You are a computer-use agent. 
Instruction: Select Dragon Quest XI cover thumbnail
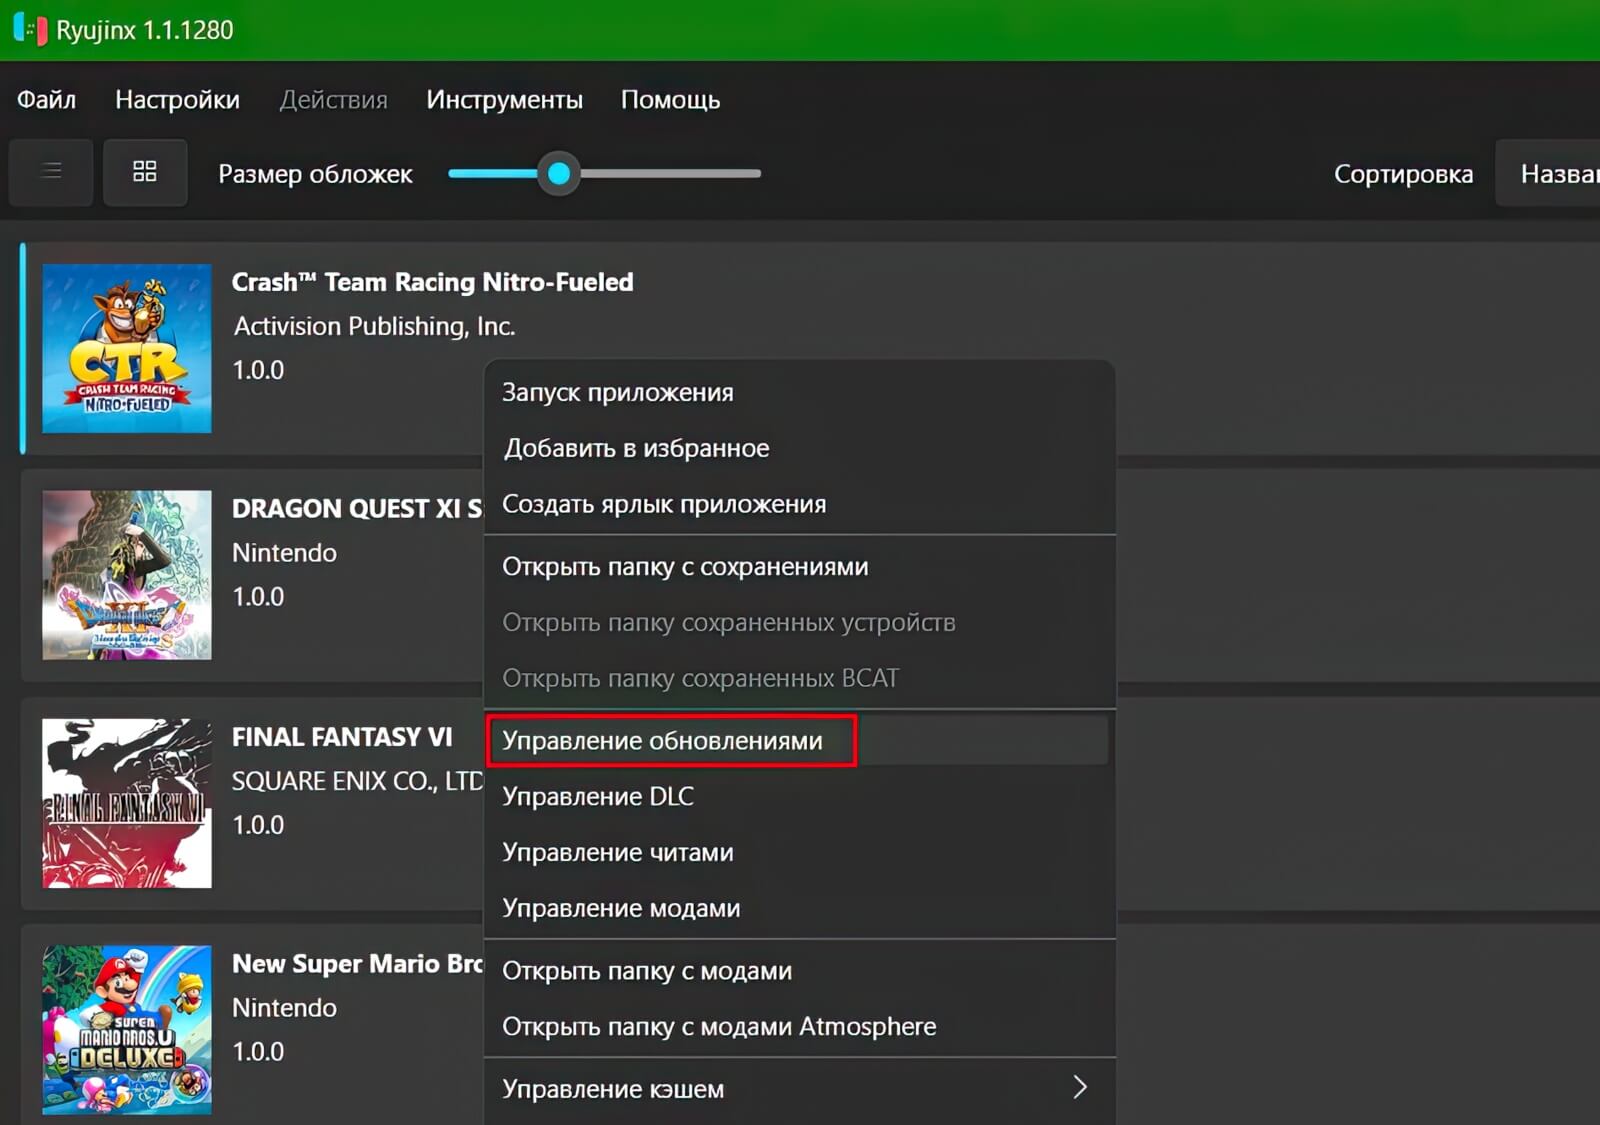[127, 575]
